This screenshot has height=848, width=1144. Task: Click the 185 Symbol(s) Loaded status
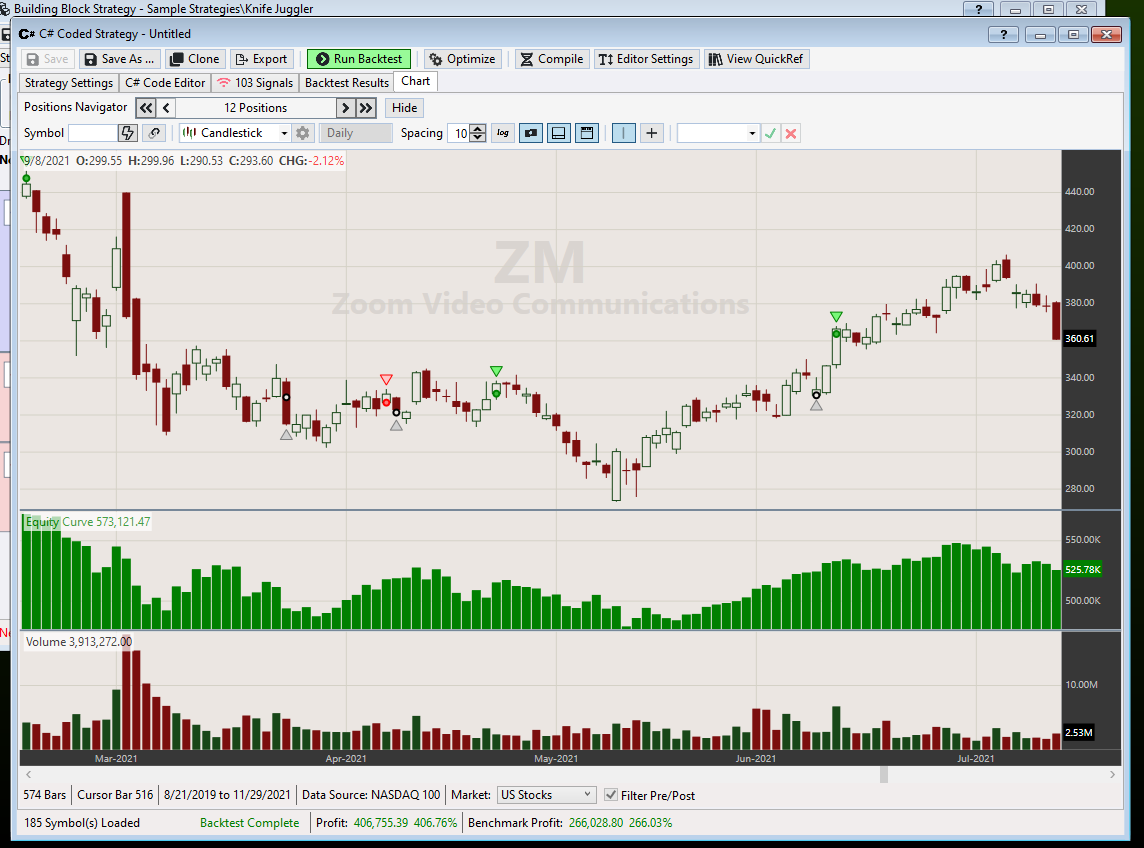82,822
